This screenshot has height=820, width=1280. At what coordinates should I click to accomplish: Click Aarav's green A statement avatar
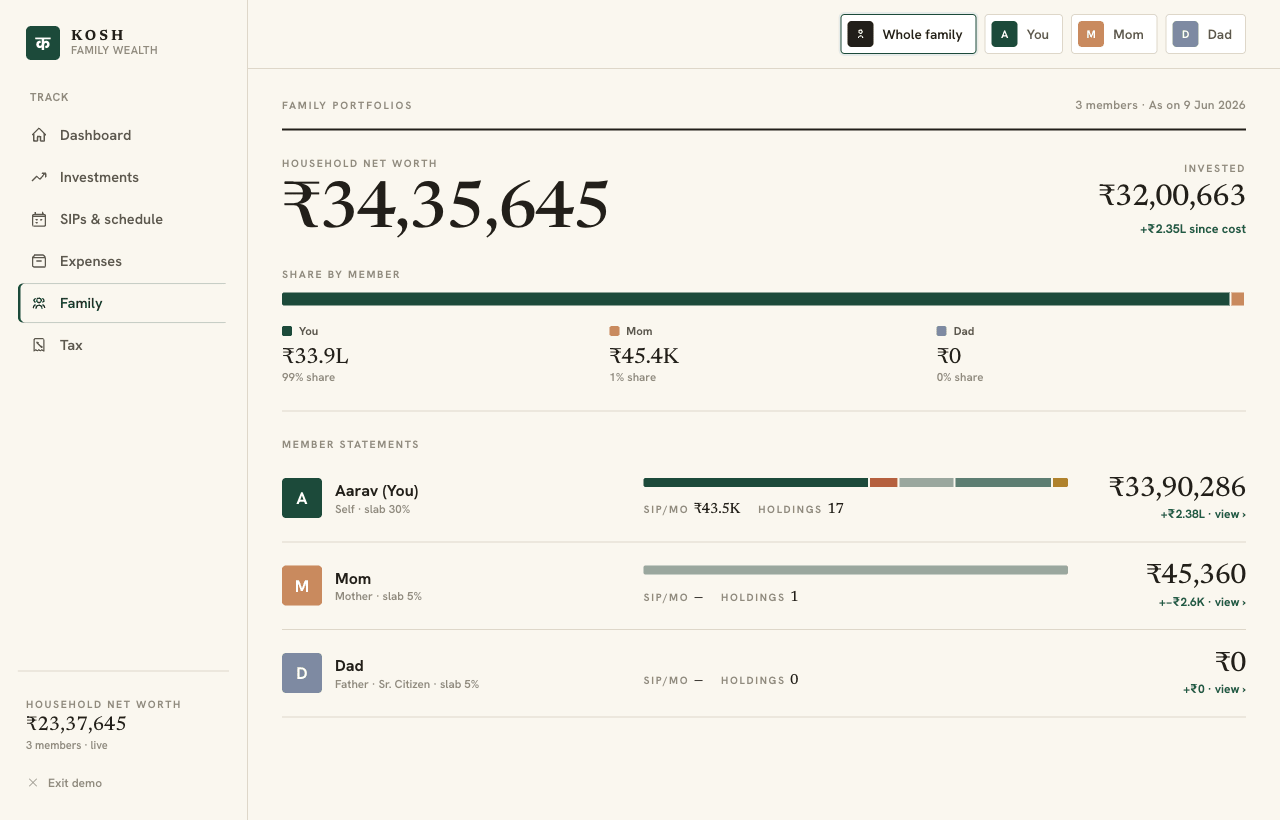(302, 498)
